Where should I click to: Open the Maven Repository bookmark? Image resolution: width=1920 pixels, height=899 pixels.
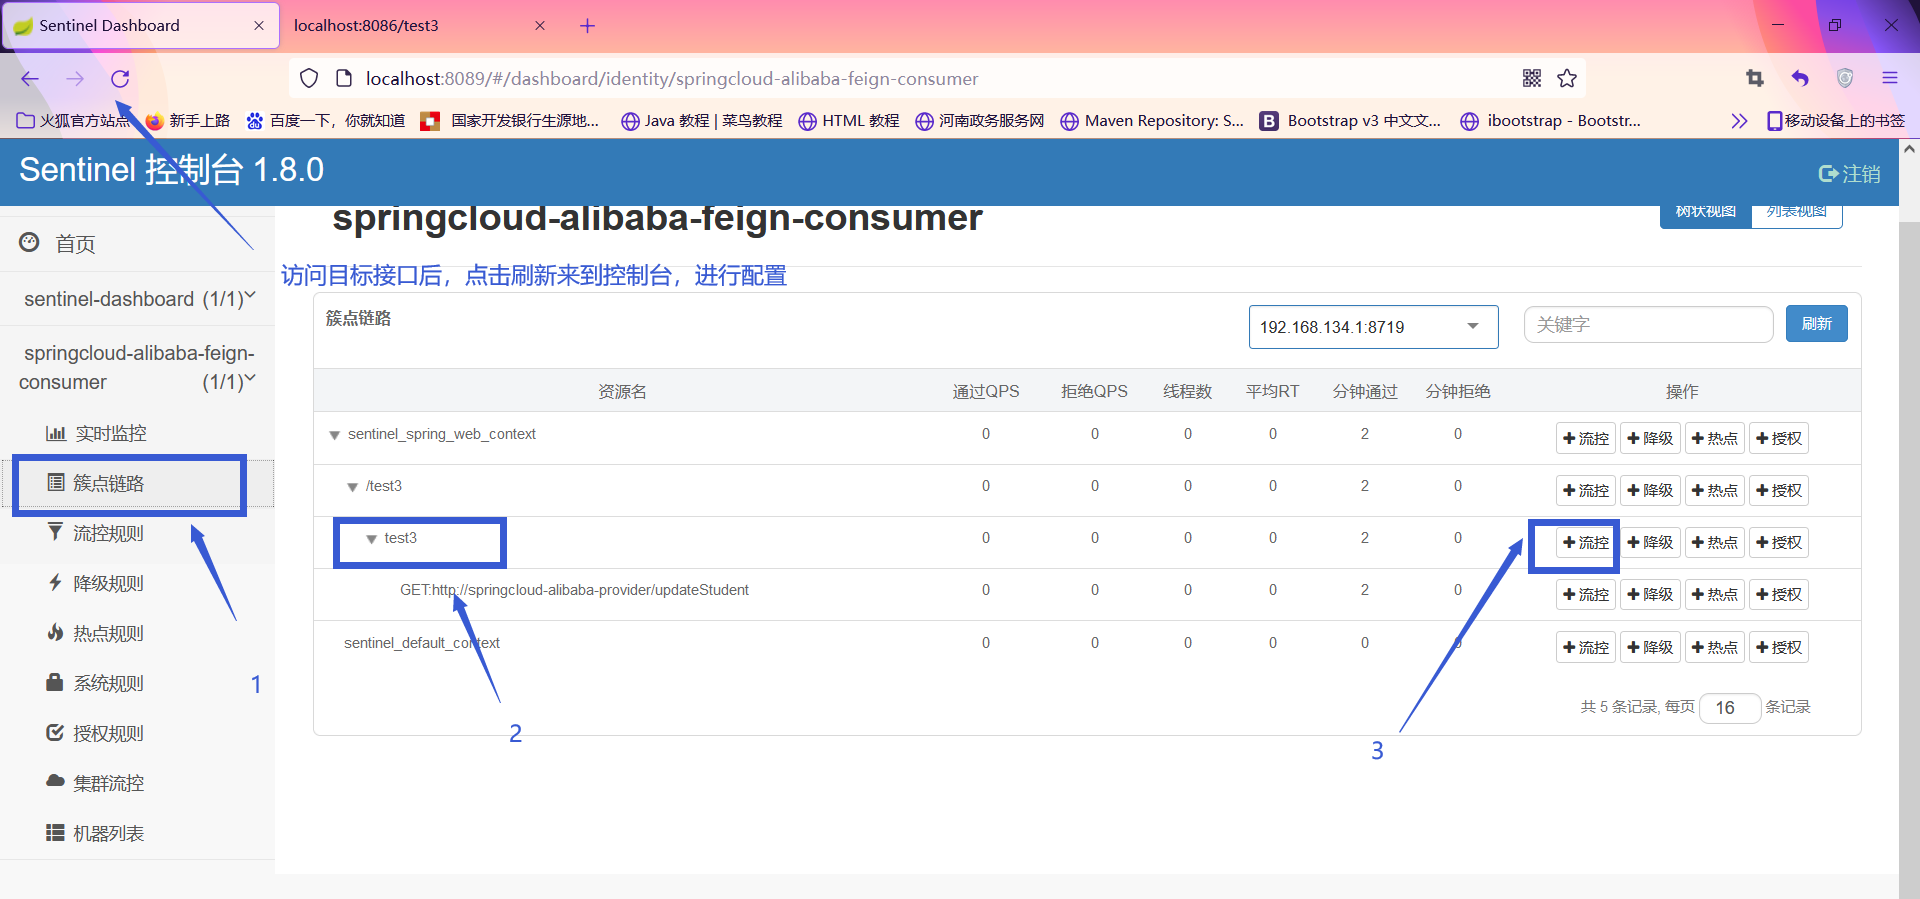pyautogui.click(x=1152, y=121)
